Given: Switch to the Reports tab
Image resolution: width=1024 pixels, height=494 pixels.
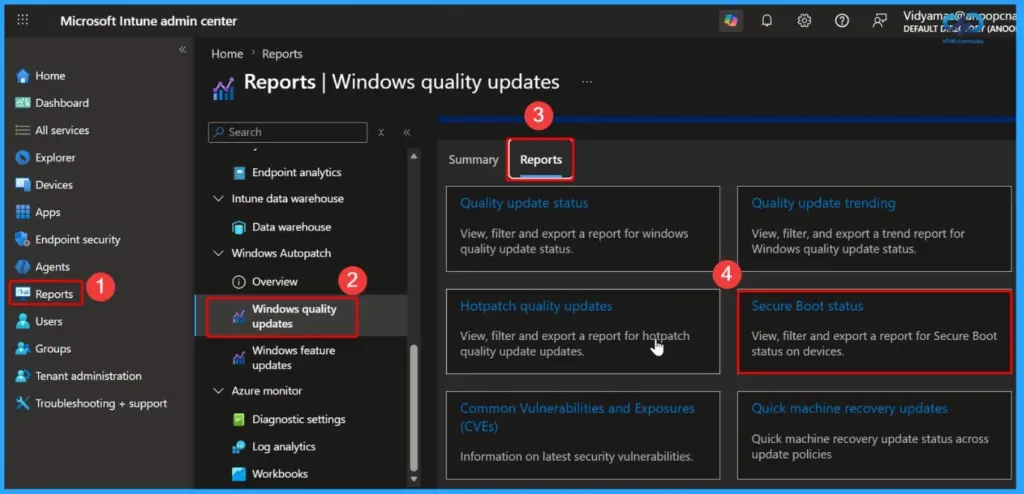Looking at the screenshot, I should click(541, 160).
